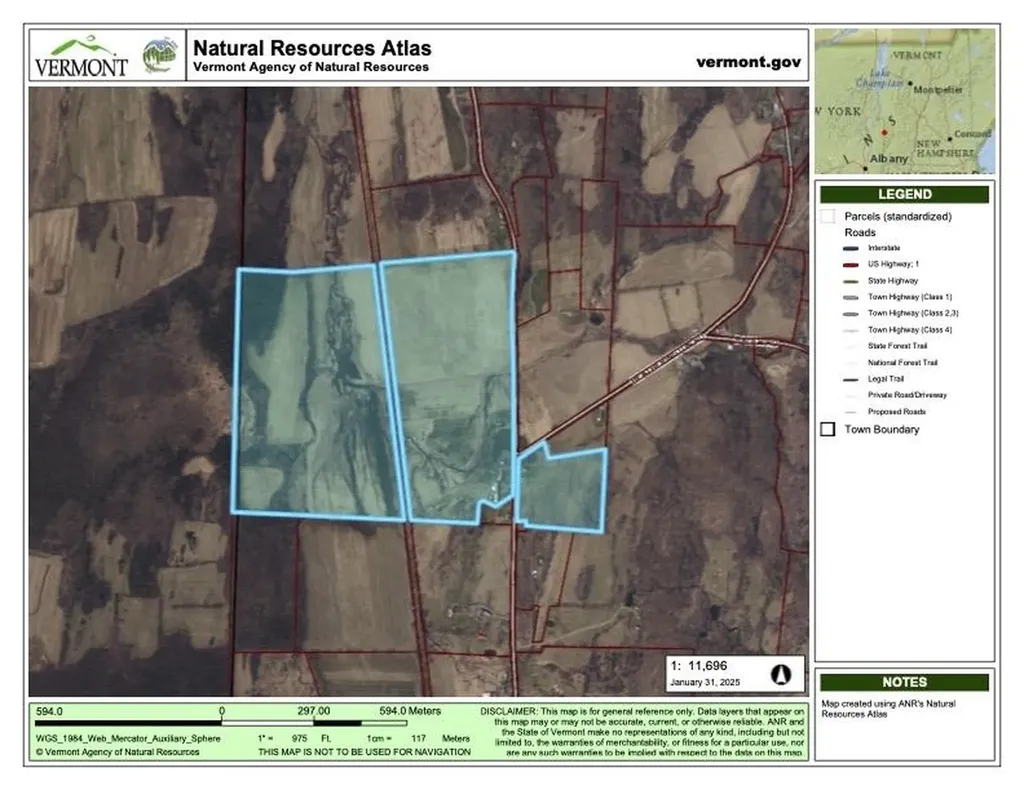Click the Natural Resources Atlas title
Image resolution: width=1024 pixels, height=790 pixels.
click(312, 48)
